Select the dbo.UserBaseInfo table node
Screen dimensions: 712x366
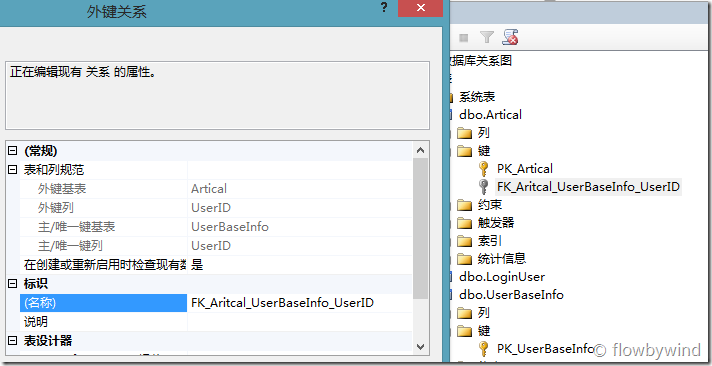tap(511, 295)
